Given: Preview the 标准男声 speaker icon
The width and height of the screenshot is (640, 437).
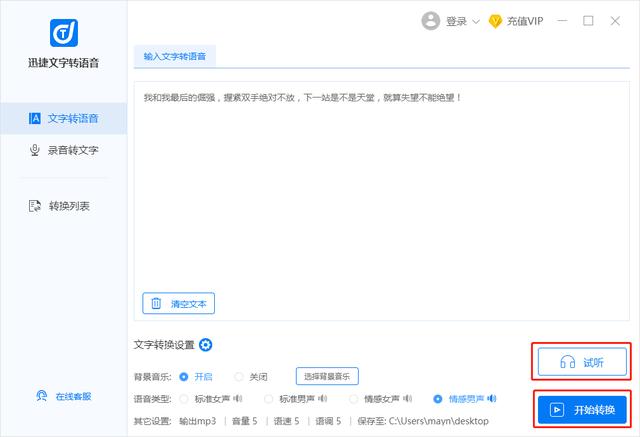Looking at the screenshot, I should (x=323, y=399).
